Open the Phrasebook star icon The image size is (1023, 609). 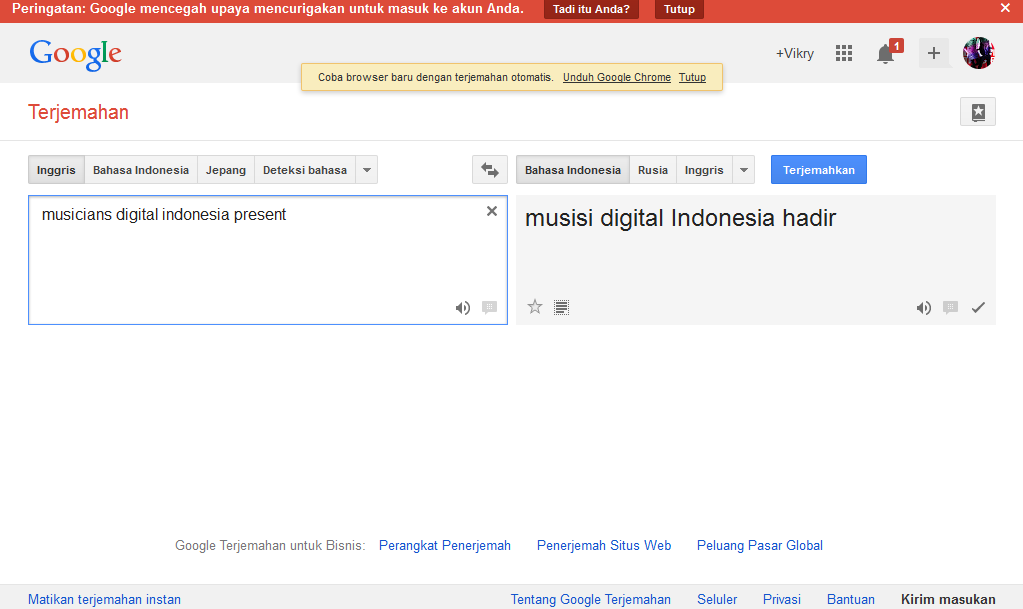(x=978, y=112)
